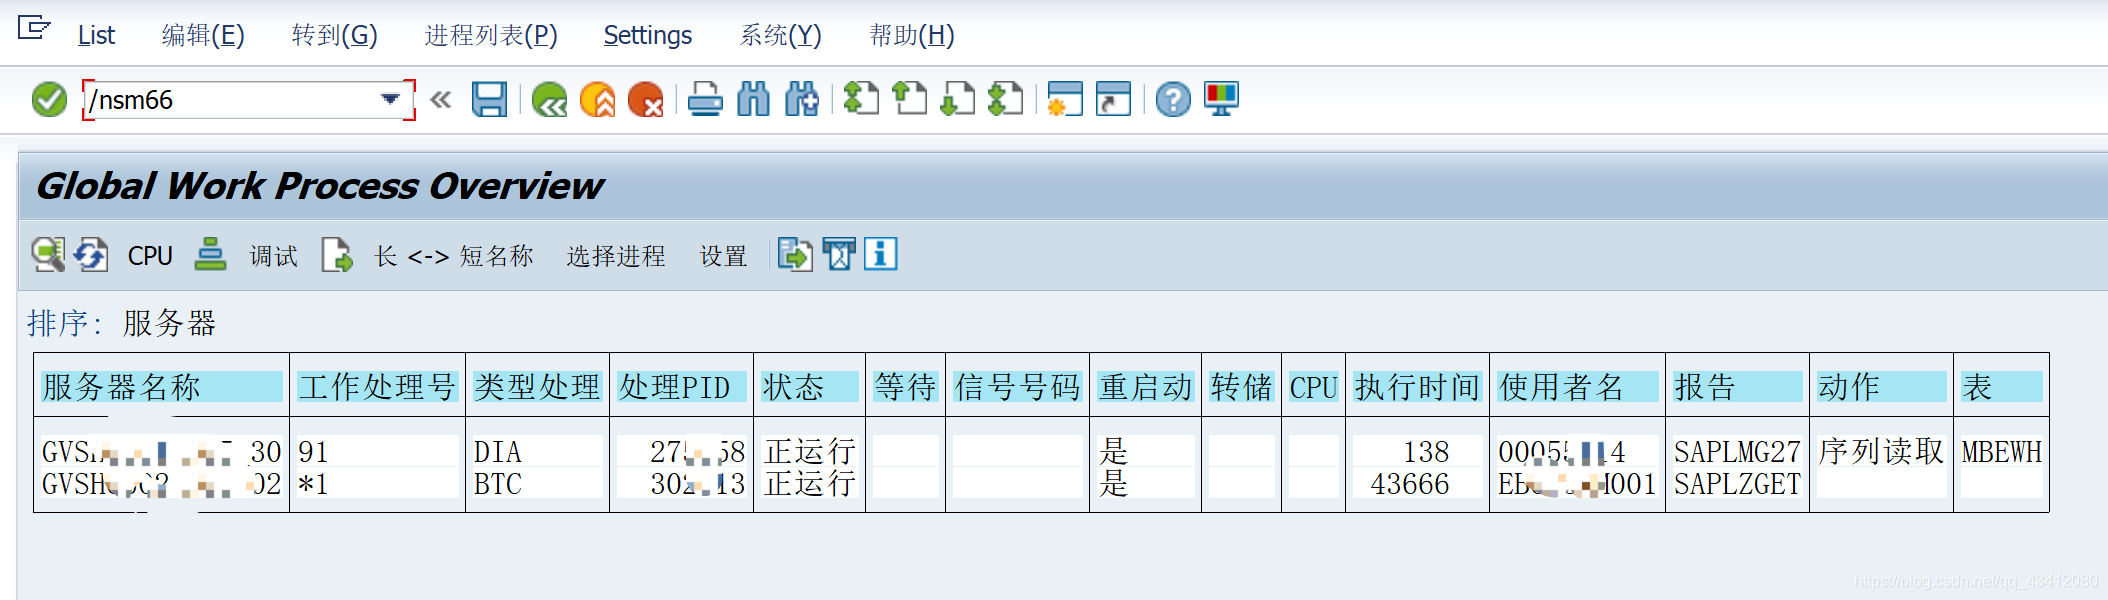This screenshot has width=2108, height=600.
Task: Click the 调试 debug button
Action: click(x=274, y=256)
